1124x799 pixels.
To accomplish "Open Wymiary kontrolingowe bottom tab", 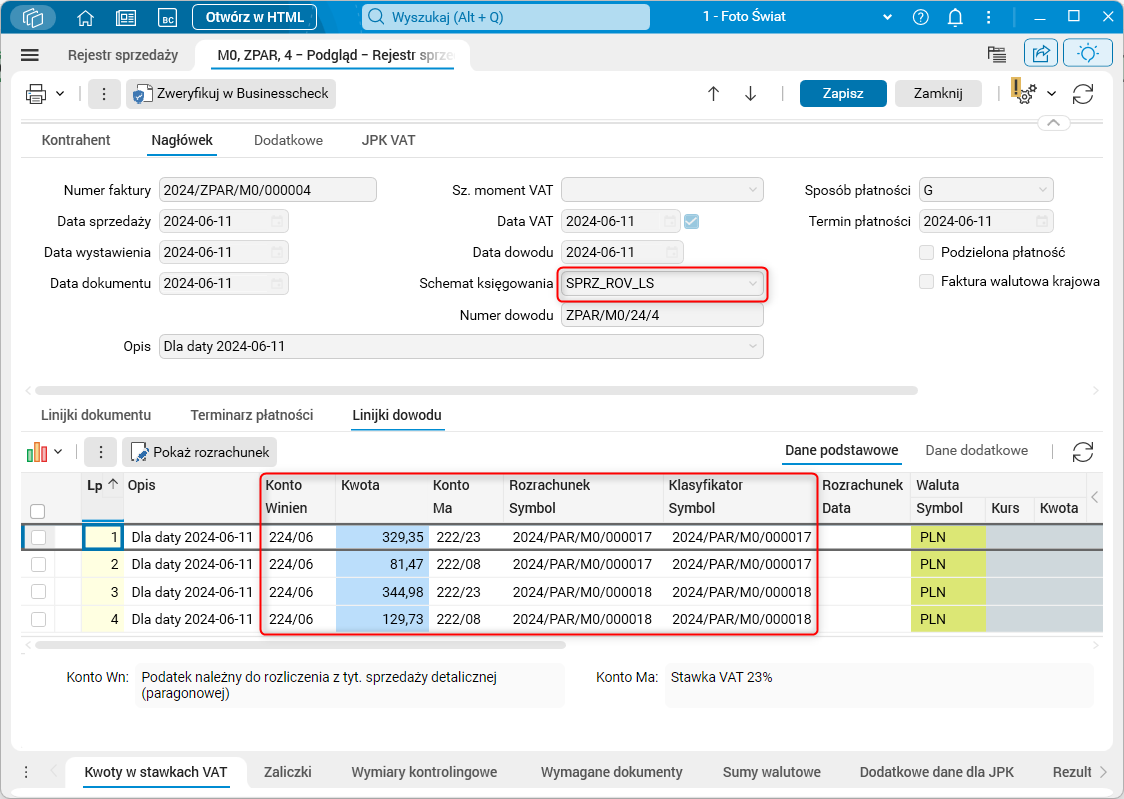I will pos(424,772).
